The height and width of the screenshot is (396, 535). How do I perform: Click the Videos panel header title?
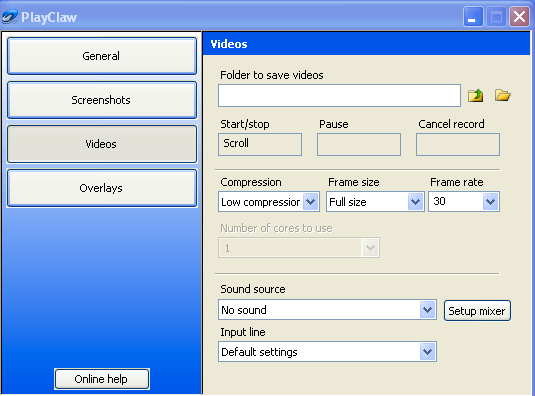pos(229,44)
